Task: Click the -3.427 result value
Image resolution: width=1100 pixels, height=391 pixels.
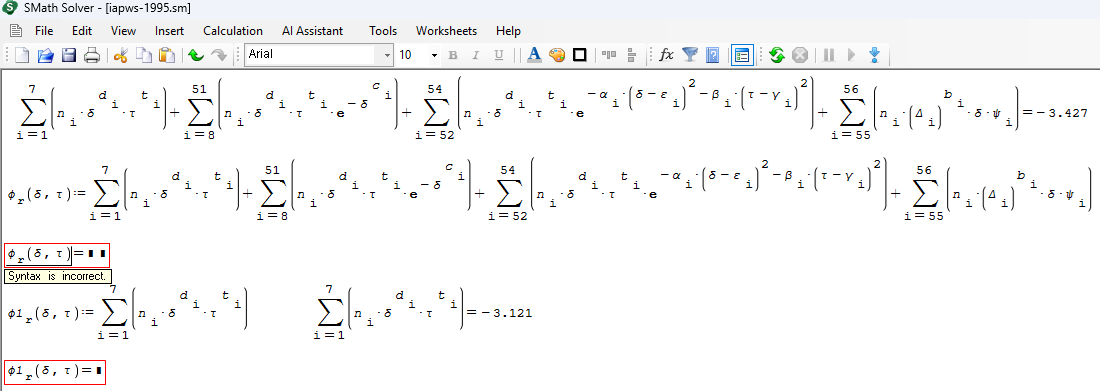Action: tap(1061, 112)
